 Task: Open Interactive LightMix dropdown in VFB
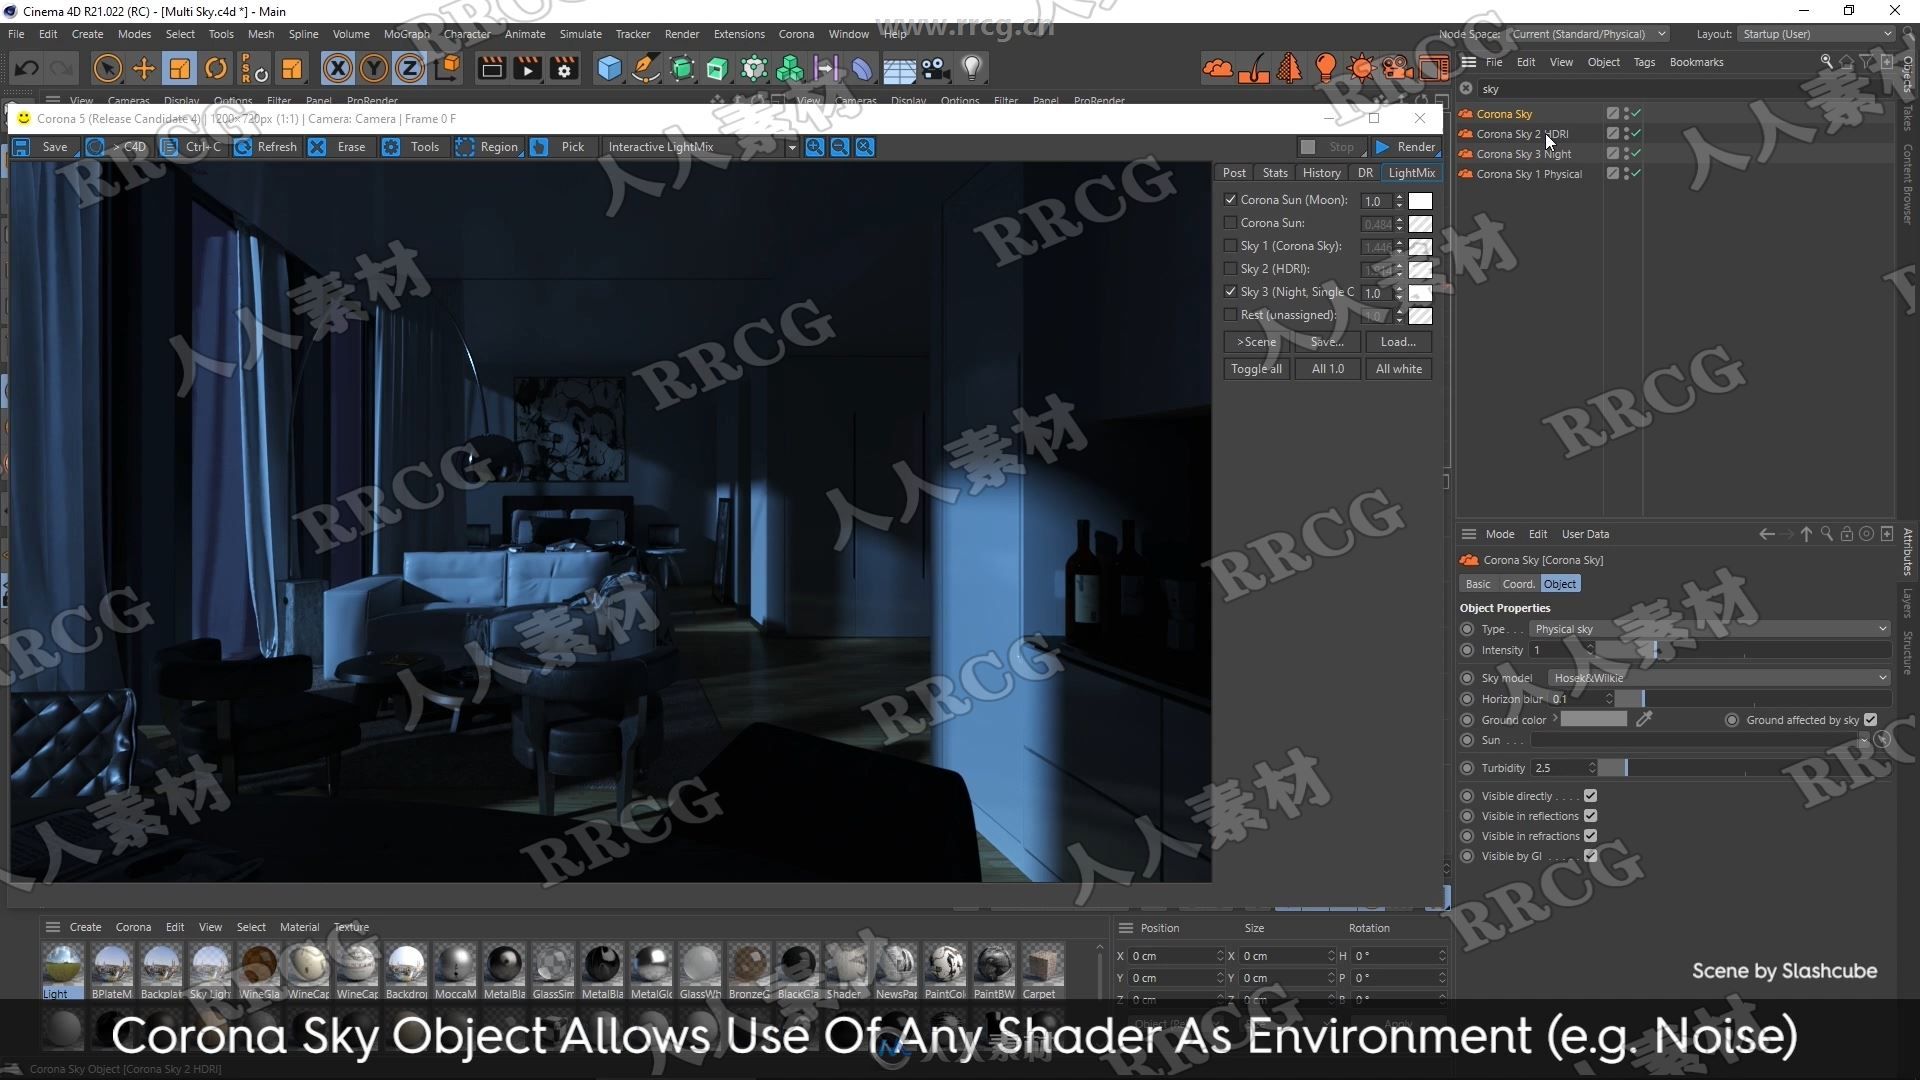coord(700,147)
